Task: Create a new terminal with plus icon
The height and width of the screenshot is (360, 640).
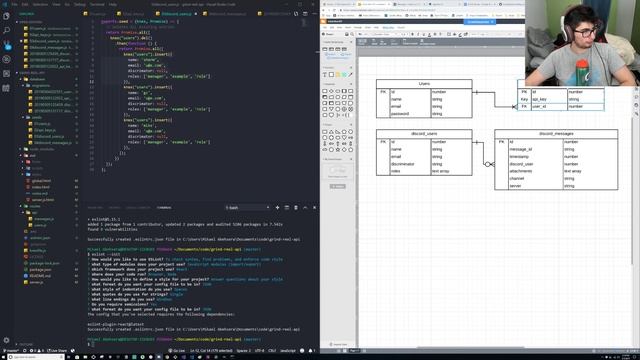Action: tap(278, 208)
